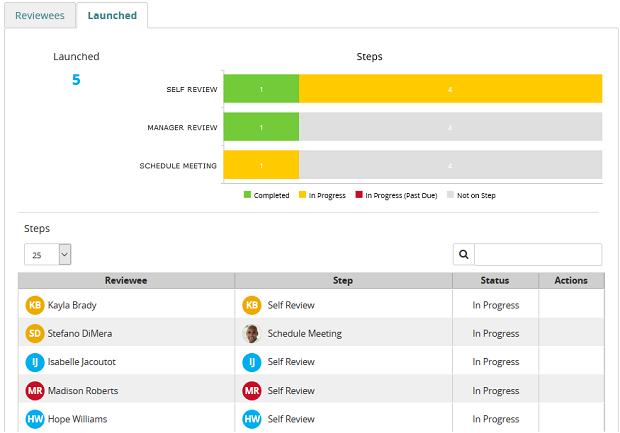Screen dimensions: 620x433
Task: Toggle the Not on Step gray swatch
Action: click(x=450, y=195)
